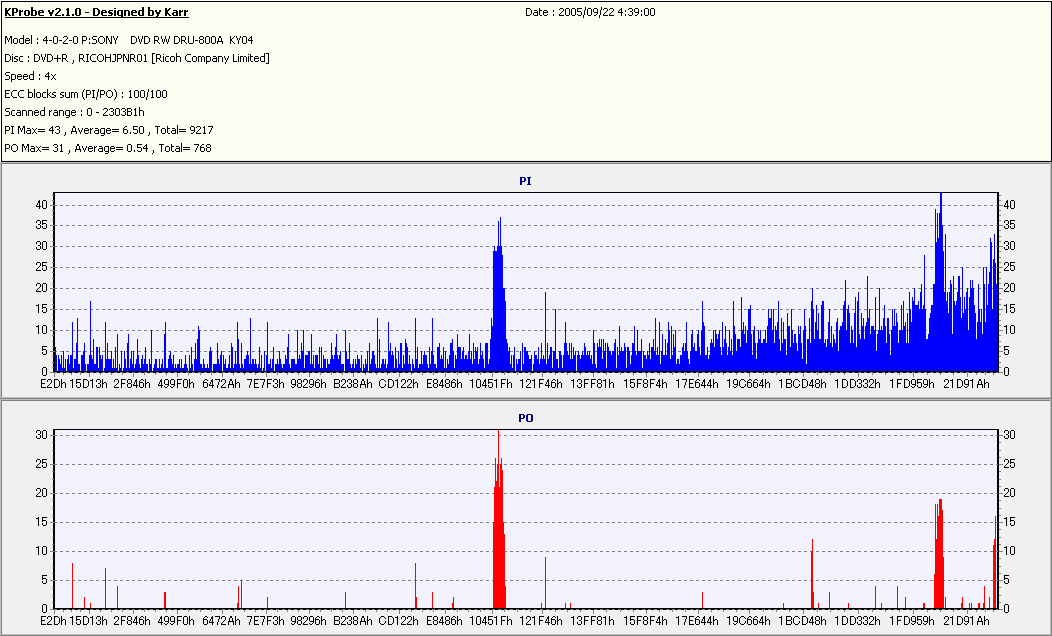Click the PO Max= 31 statistics line
Screen dimensions: 1052x636
(108, 148)
